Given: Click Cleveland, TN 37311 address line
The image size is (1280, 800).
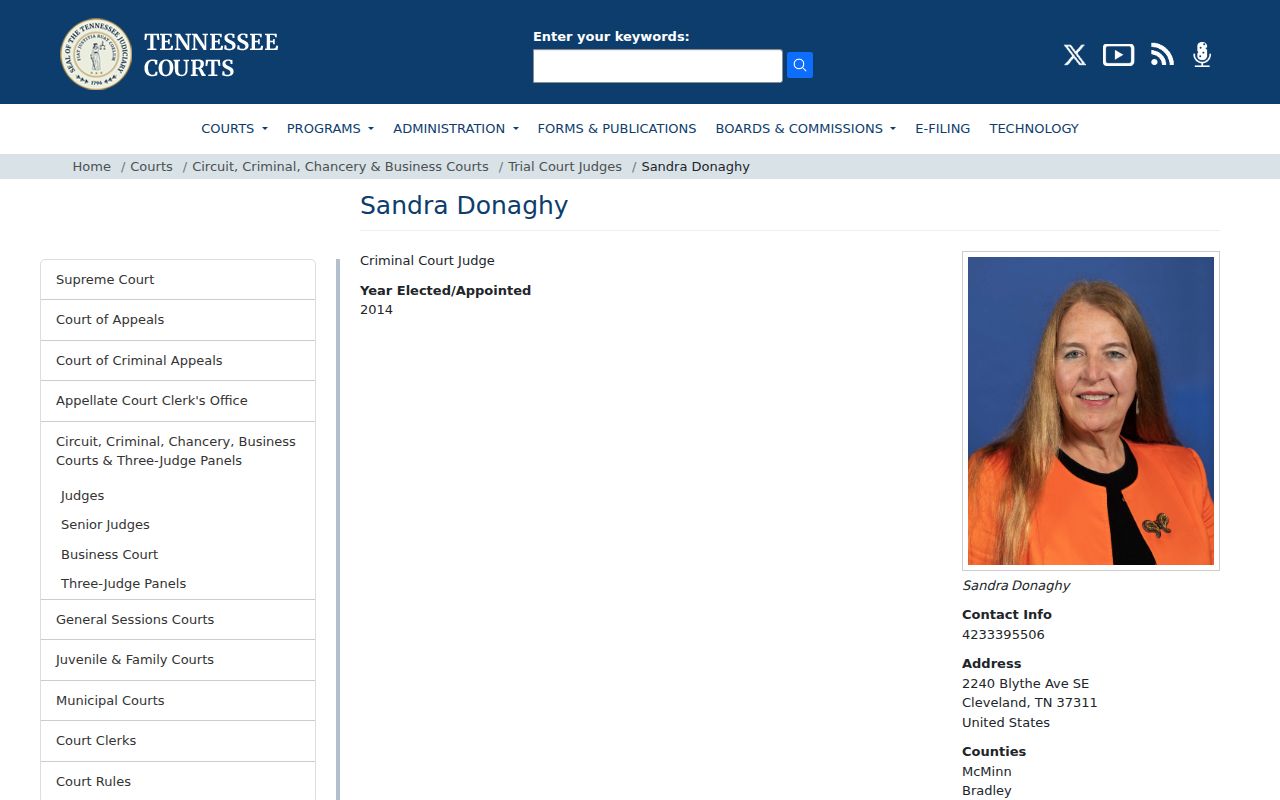Looking at the screenshot, I should click(x=1030, y=703).
